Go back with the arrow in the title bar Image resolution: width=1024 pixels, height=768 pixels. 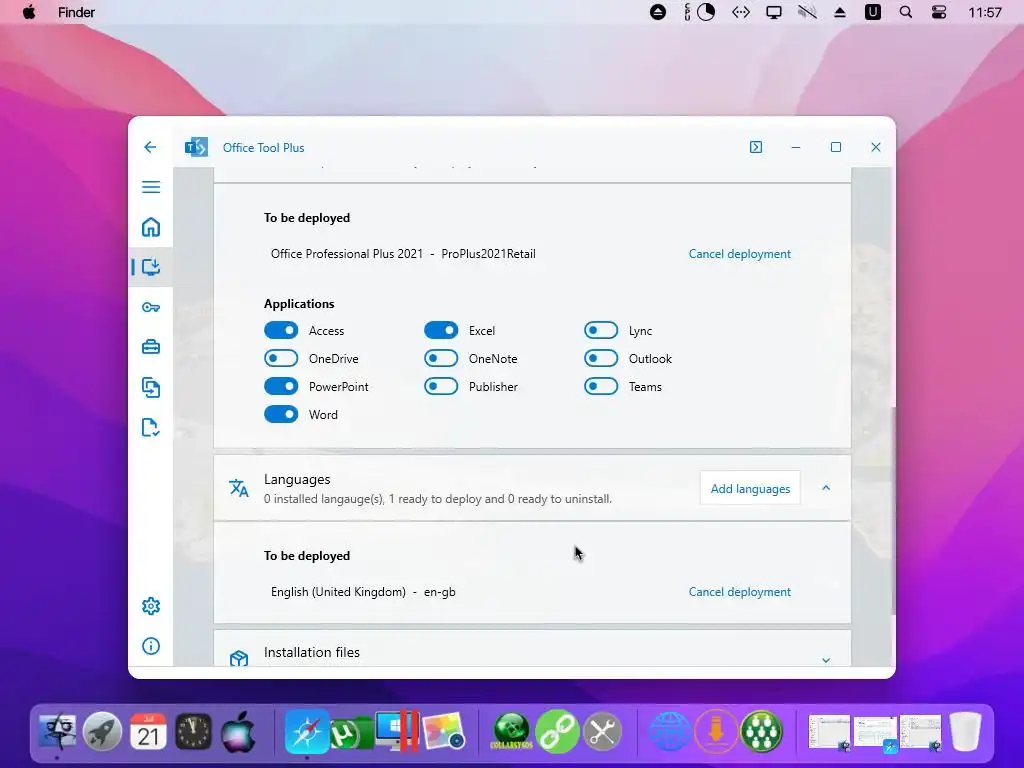point(150,147)
